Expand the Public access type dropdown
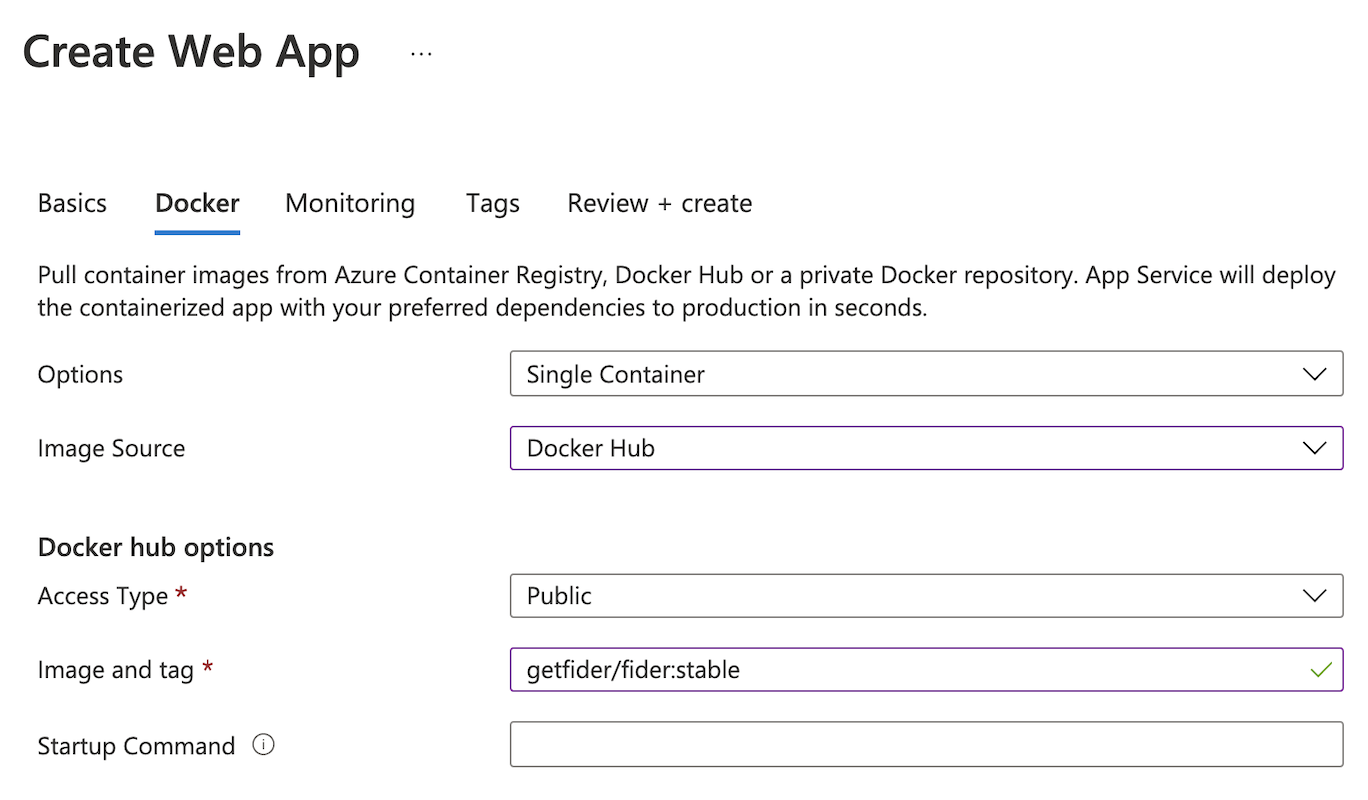 [900, 596]
